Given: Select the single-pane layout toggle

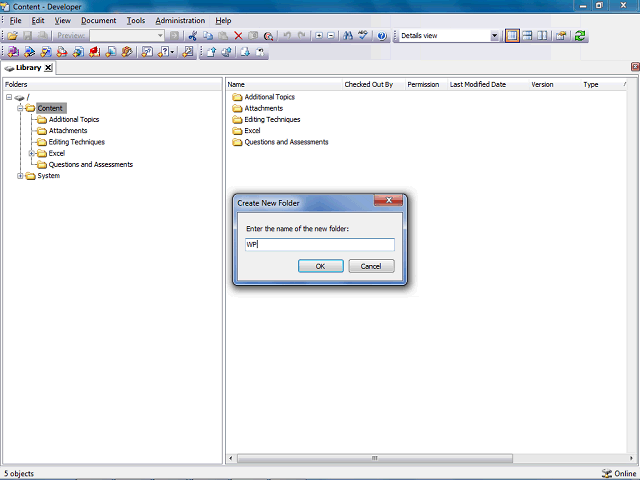Looking at the screenshot, I should [512, 36].
